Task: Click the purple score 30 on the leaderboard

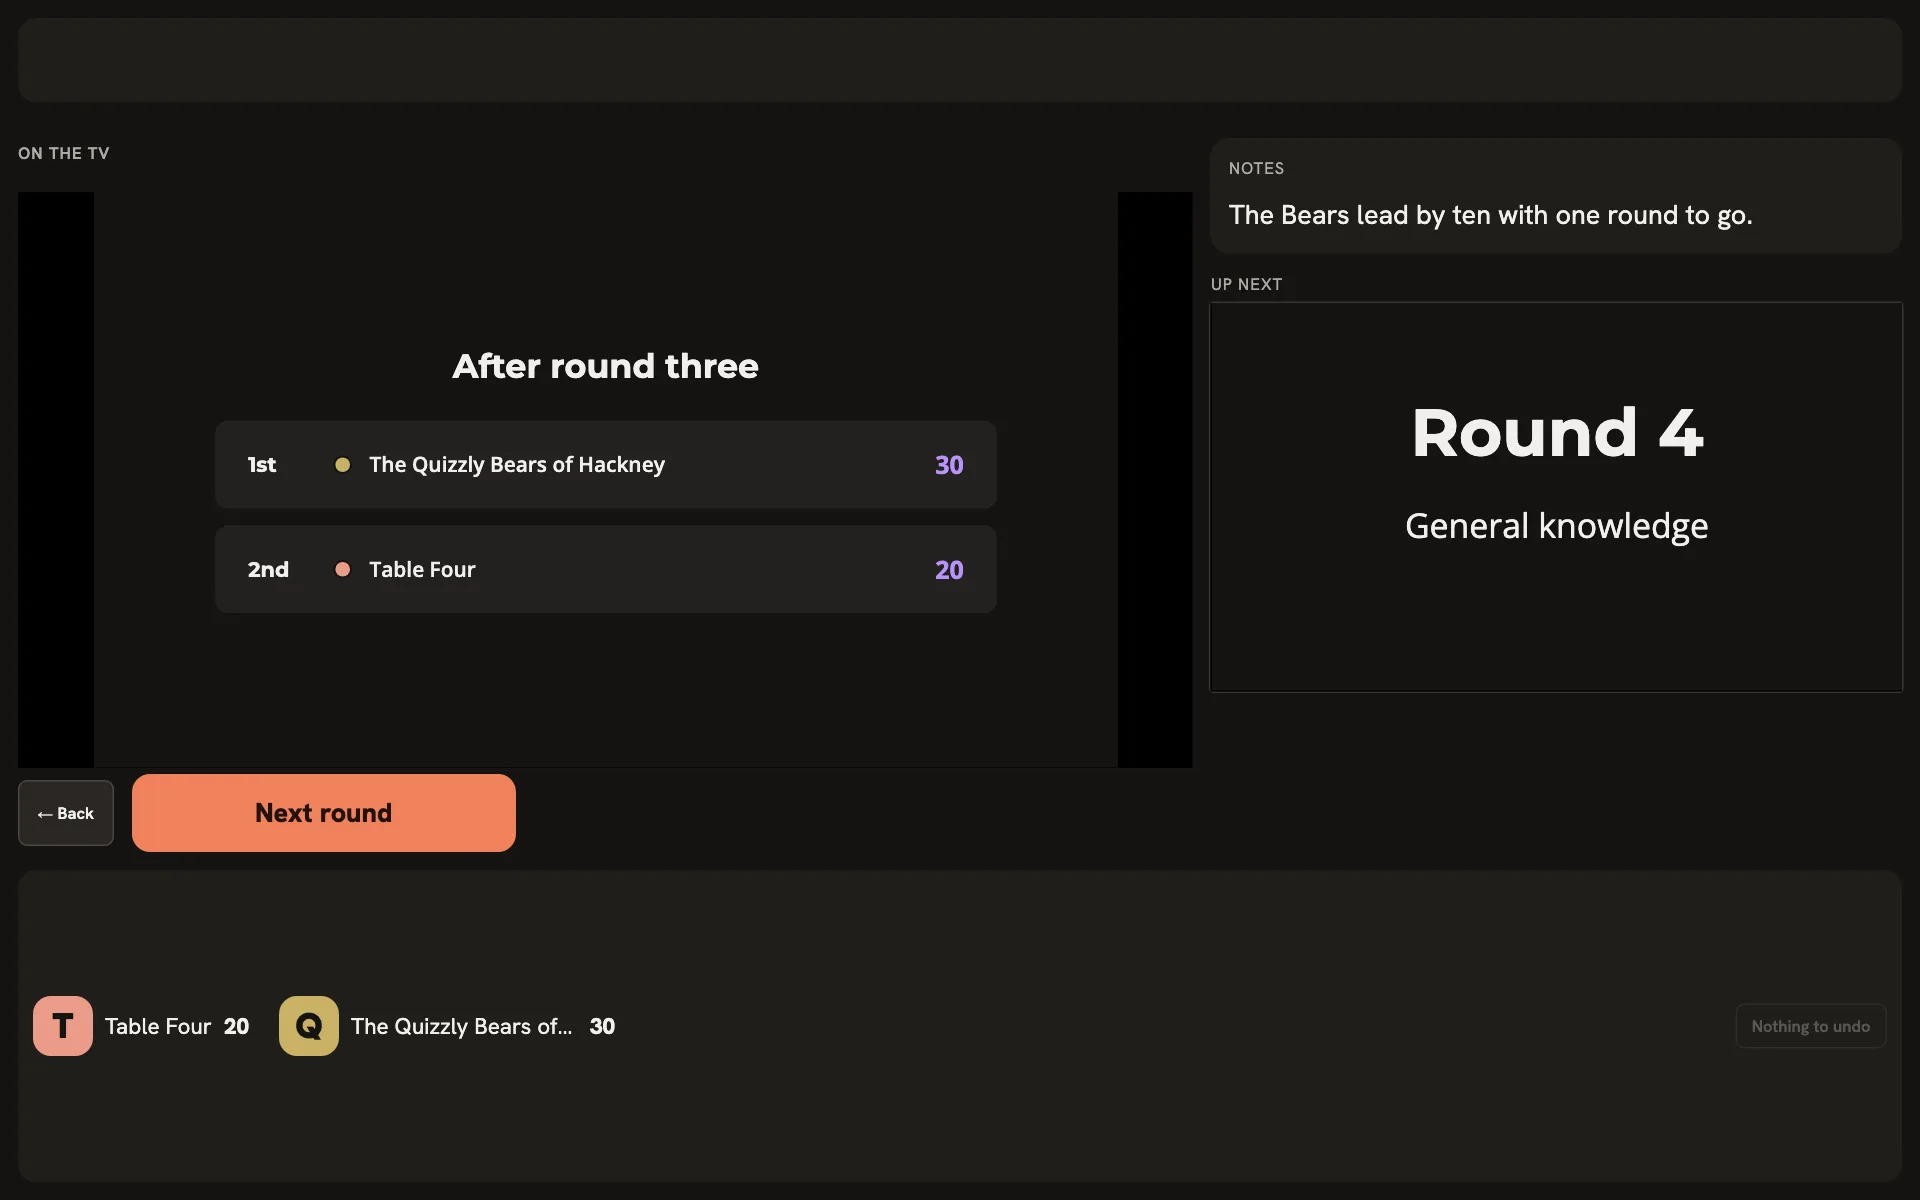Action: 949,465
